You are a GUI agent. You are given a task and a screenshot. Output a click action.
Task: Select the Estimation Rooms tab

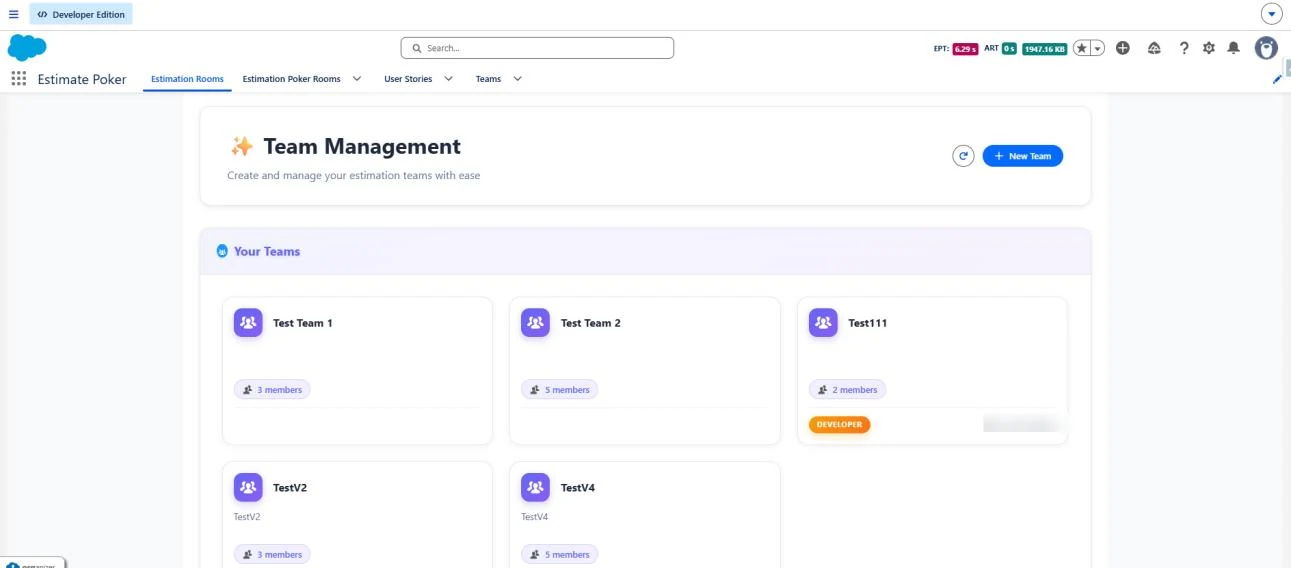point(187,79)
